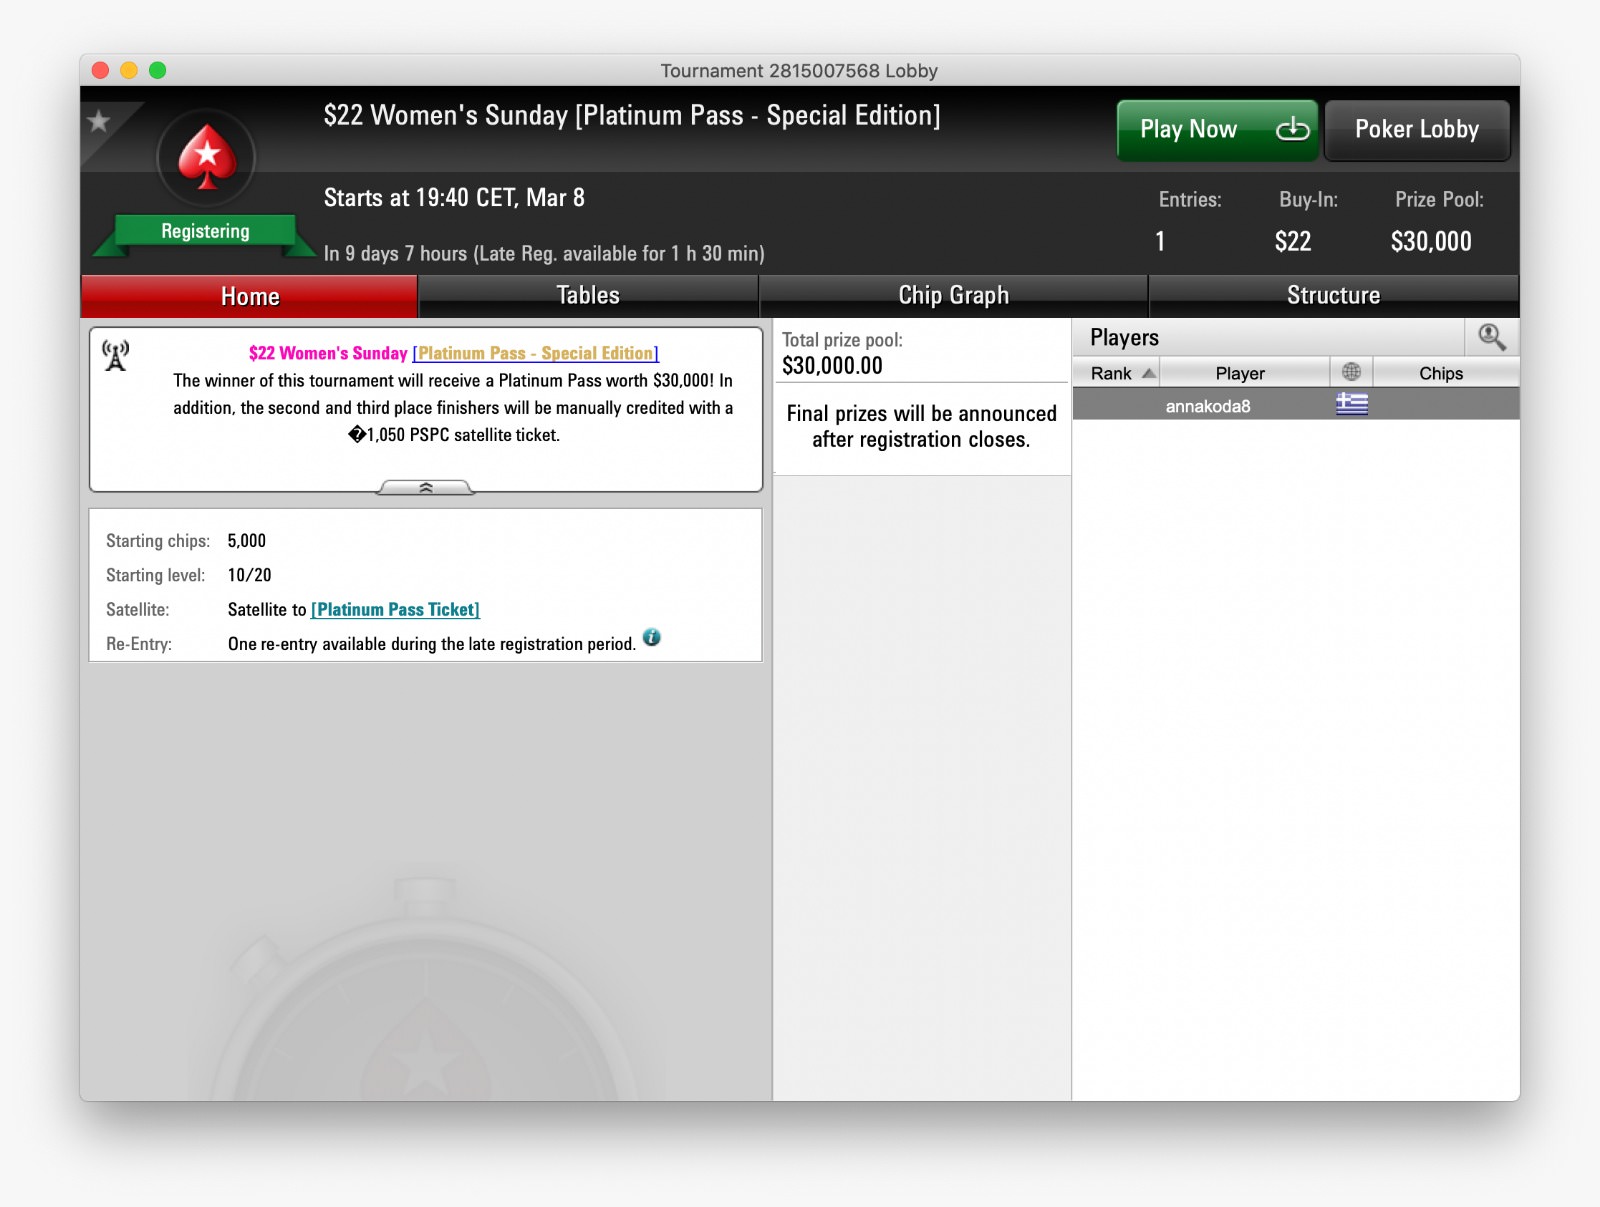Click the Entries count 1
The height and width of the screenshot is (1207, 1600).
[x=1160, y=241]
